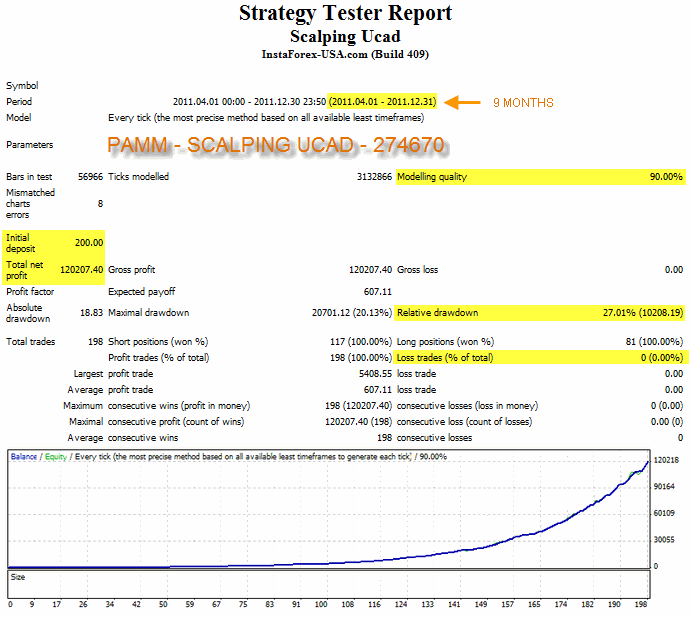Click the highlighted period "(2011.04.01 - 2011.12.31)"
Screen dimensions: 691x617
[383, 102]
